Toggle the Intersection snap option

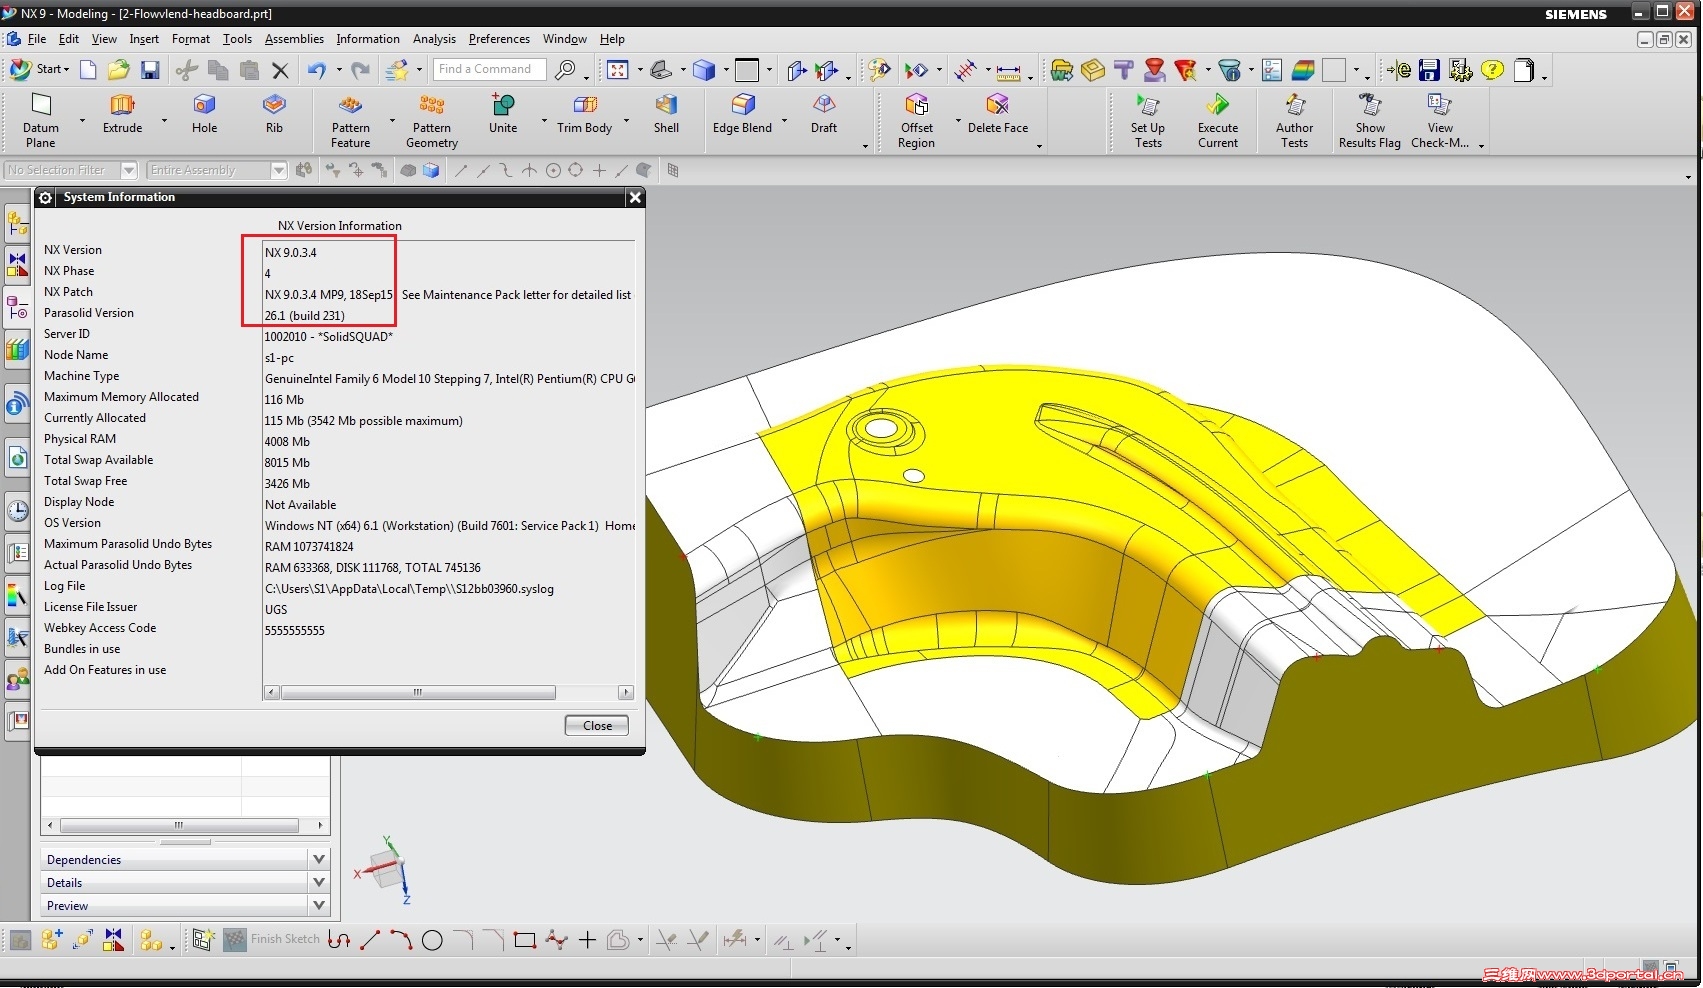529,171
